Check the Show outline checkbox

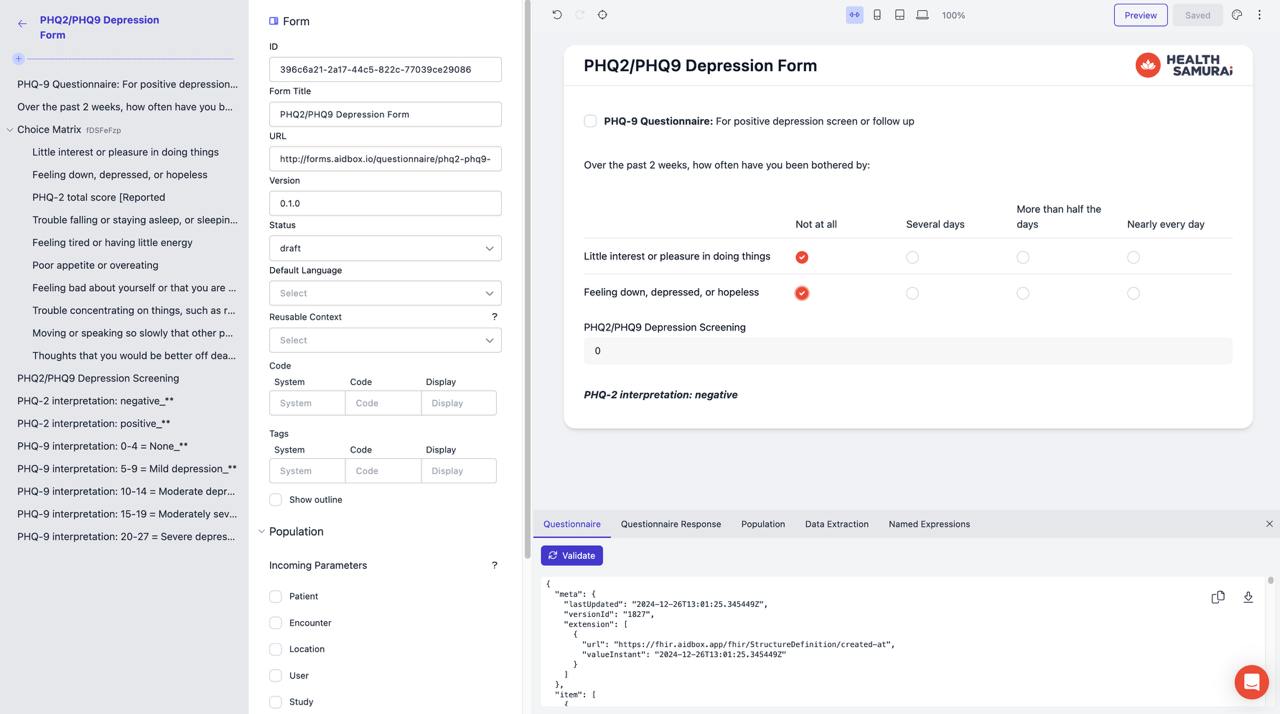pos(275,499)
